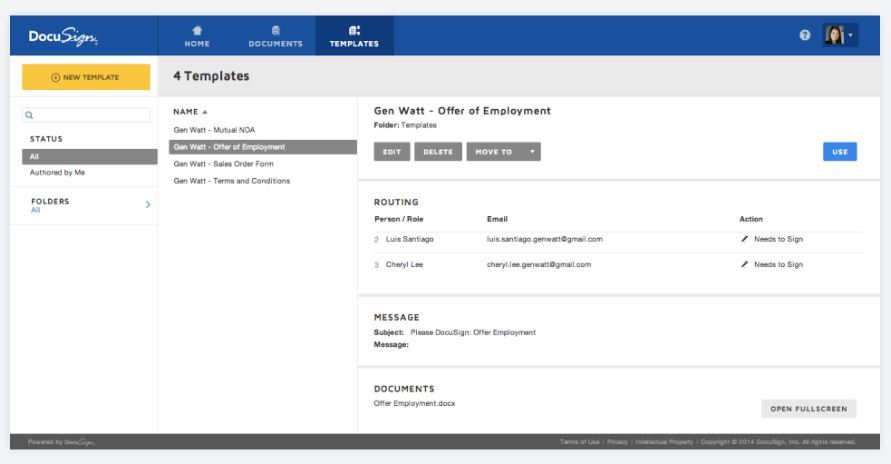Sort templates by Name column
The width and height of the screenshot is (891, 464).
[190, 112]
